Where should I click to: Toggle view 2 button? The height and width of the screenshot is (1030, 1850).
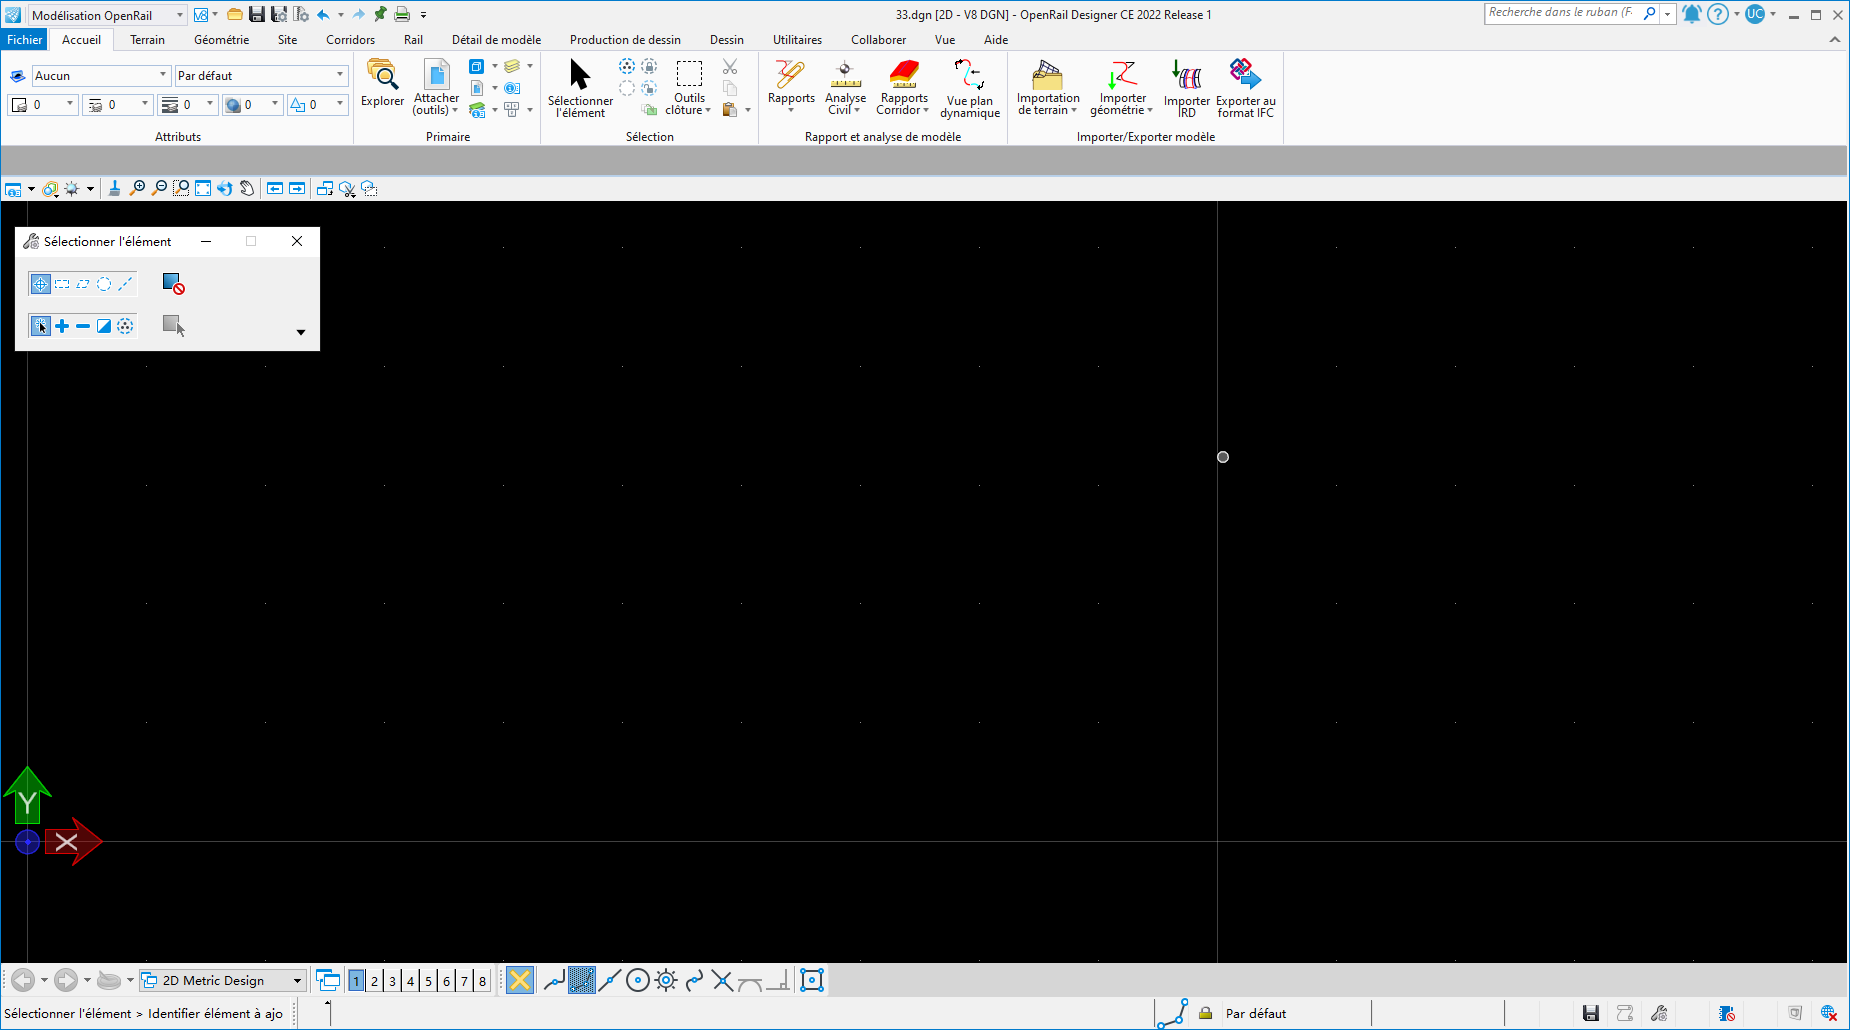pyautogui.click(x=374, y=981)
